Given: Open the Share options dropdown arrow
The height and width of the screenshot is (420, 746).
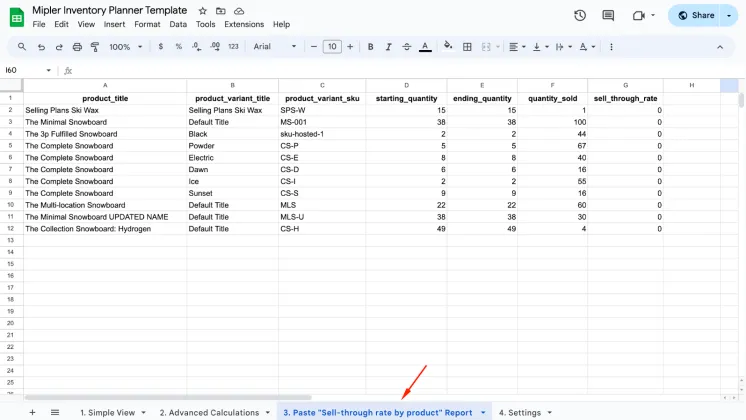Looking at the screenshot, I should (x=729, y=15).
